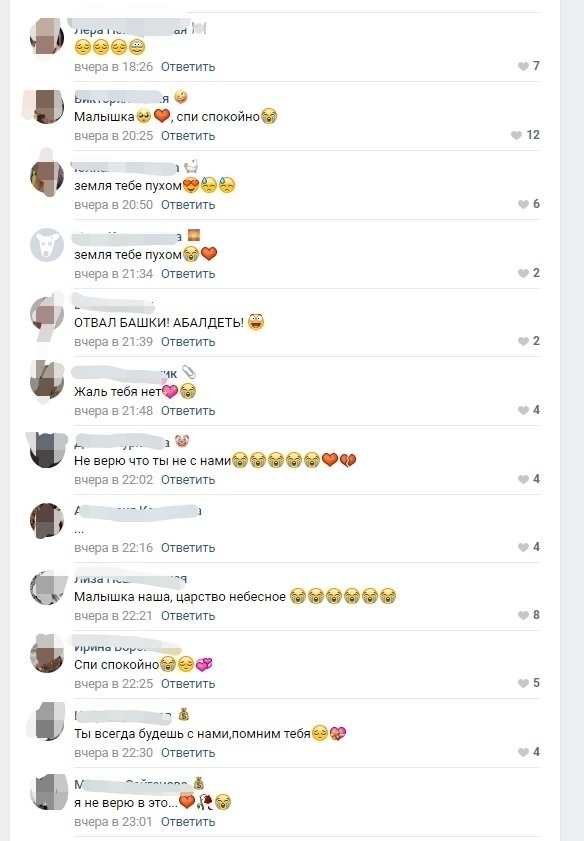
Task: Open avatar of the 22:30 commenter
Action: tap(47, 722)
